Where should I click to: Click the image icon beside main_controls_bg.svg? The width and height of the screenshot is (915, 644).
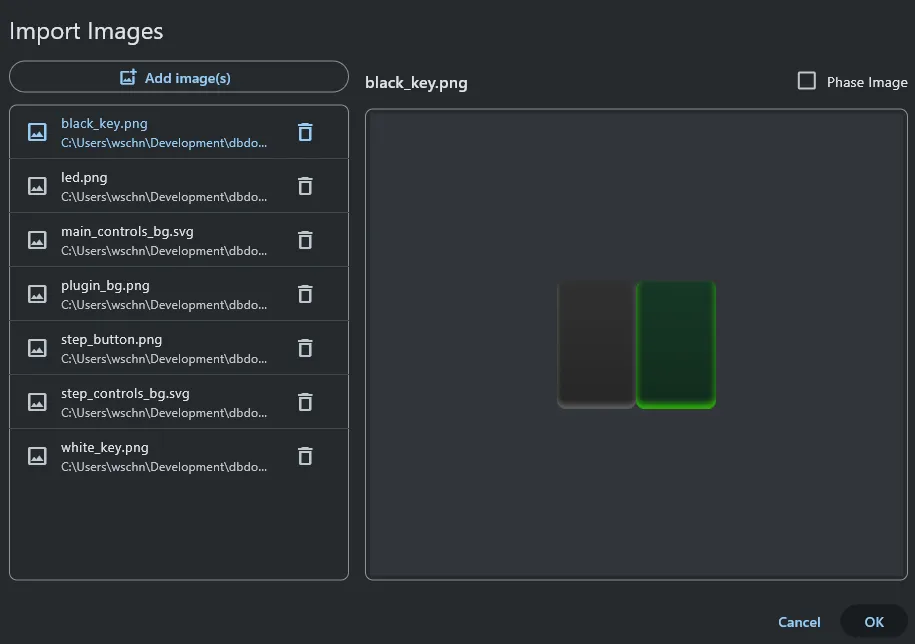(x=37, y=240)
